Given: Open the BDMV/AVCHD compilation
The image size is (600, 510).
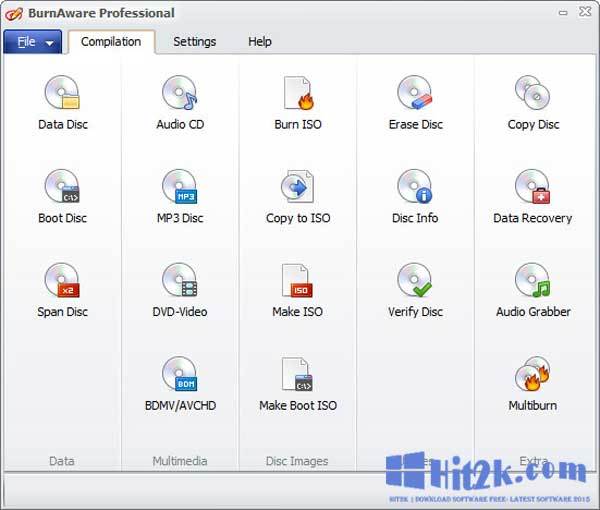Looking at the screenshot, I should (x=180, y=384).
